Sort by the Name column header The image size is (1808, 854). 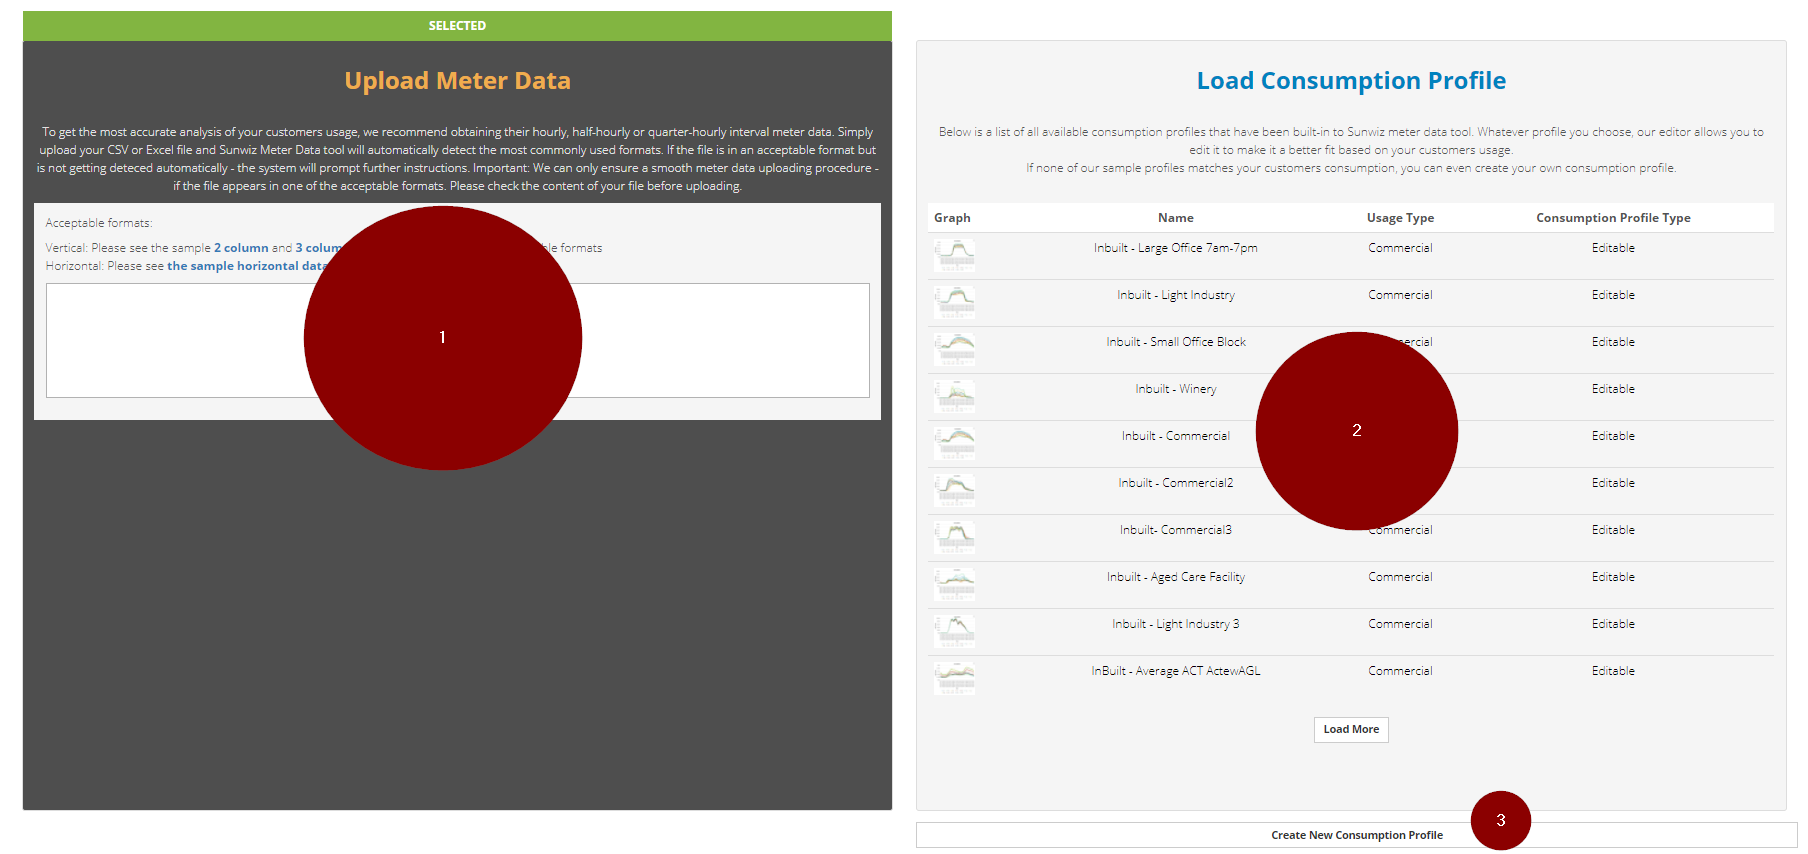coord(1176,218)
